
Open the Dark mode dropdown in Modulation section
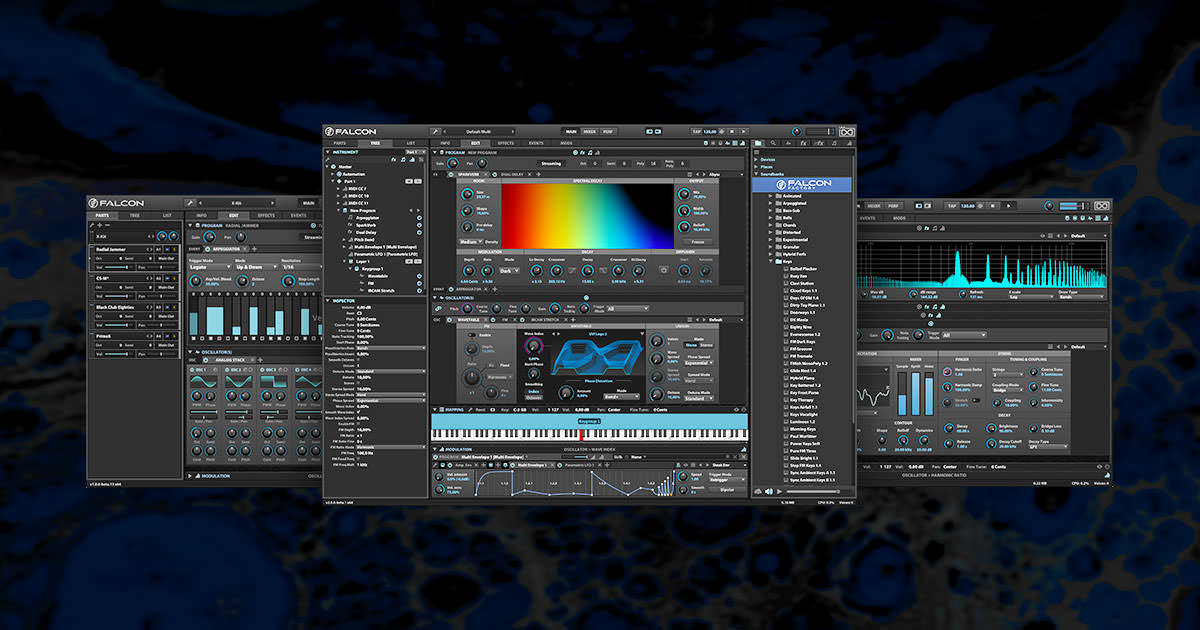(509, 269)
